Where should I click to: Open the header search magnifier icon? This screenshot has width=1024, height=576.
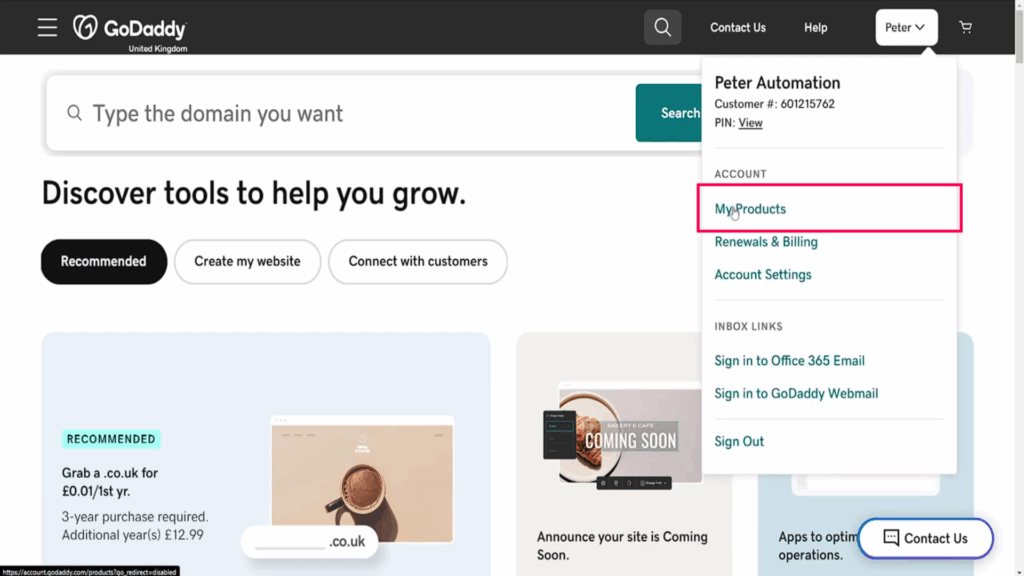(x=662, y=27)
